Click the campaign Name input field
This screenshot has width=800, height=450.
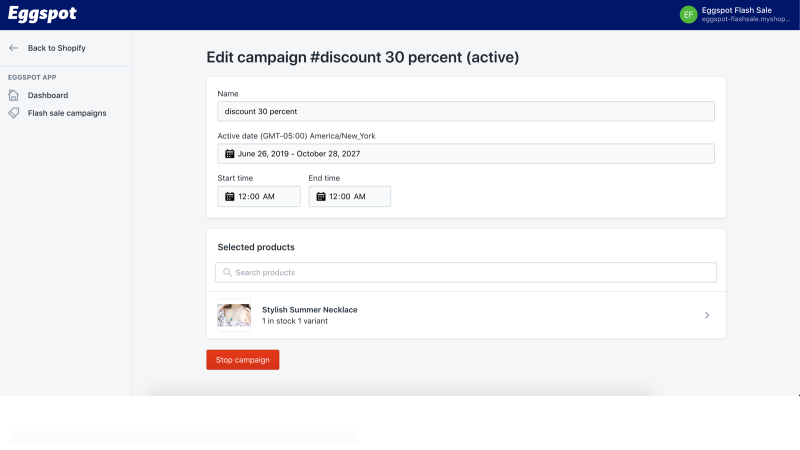(x=466, y=111)
